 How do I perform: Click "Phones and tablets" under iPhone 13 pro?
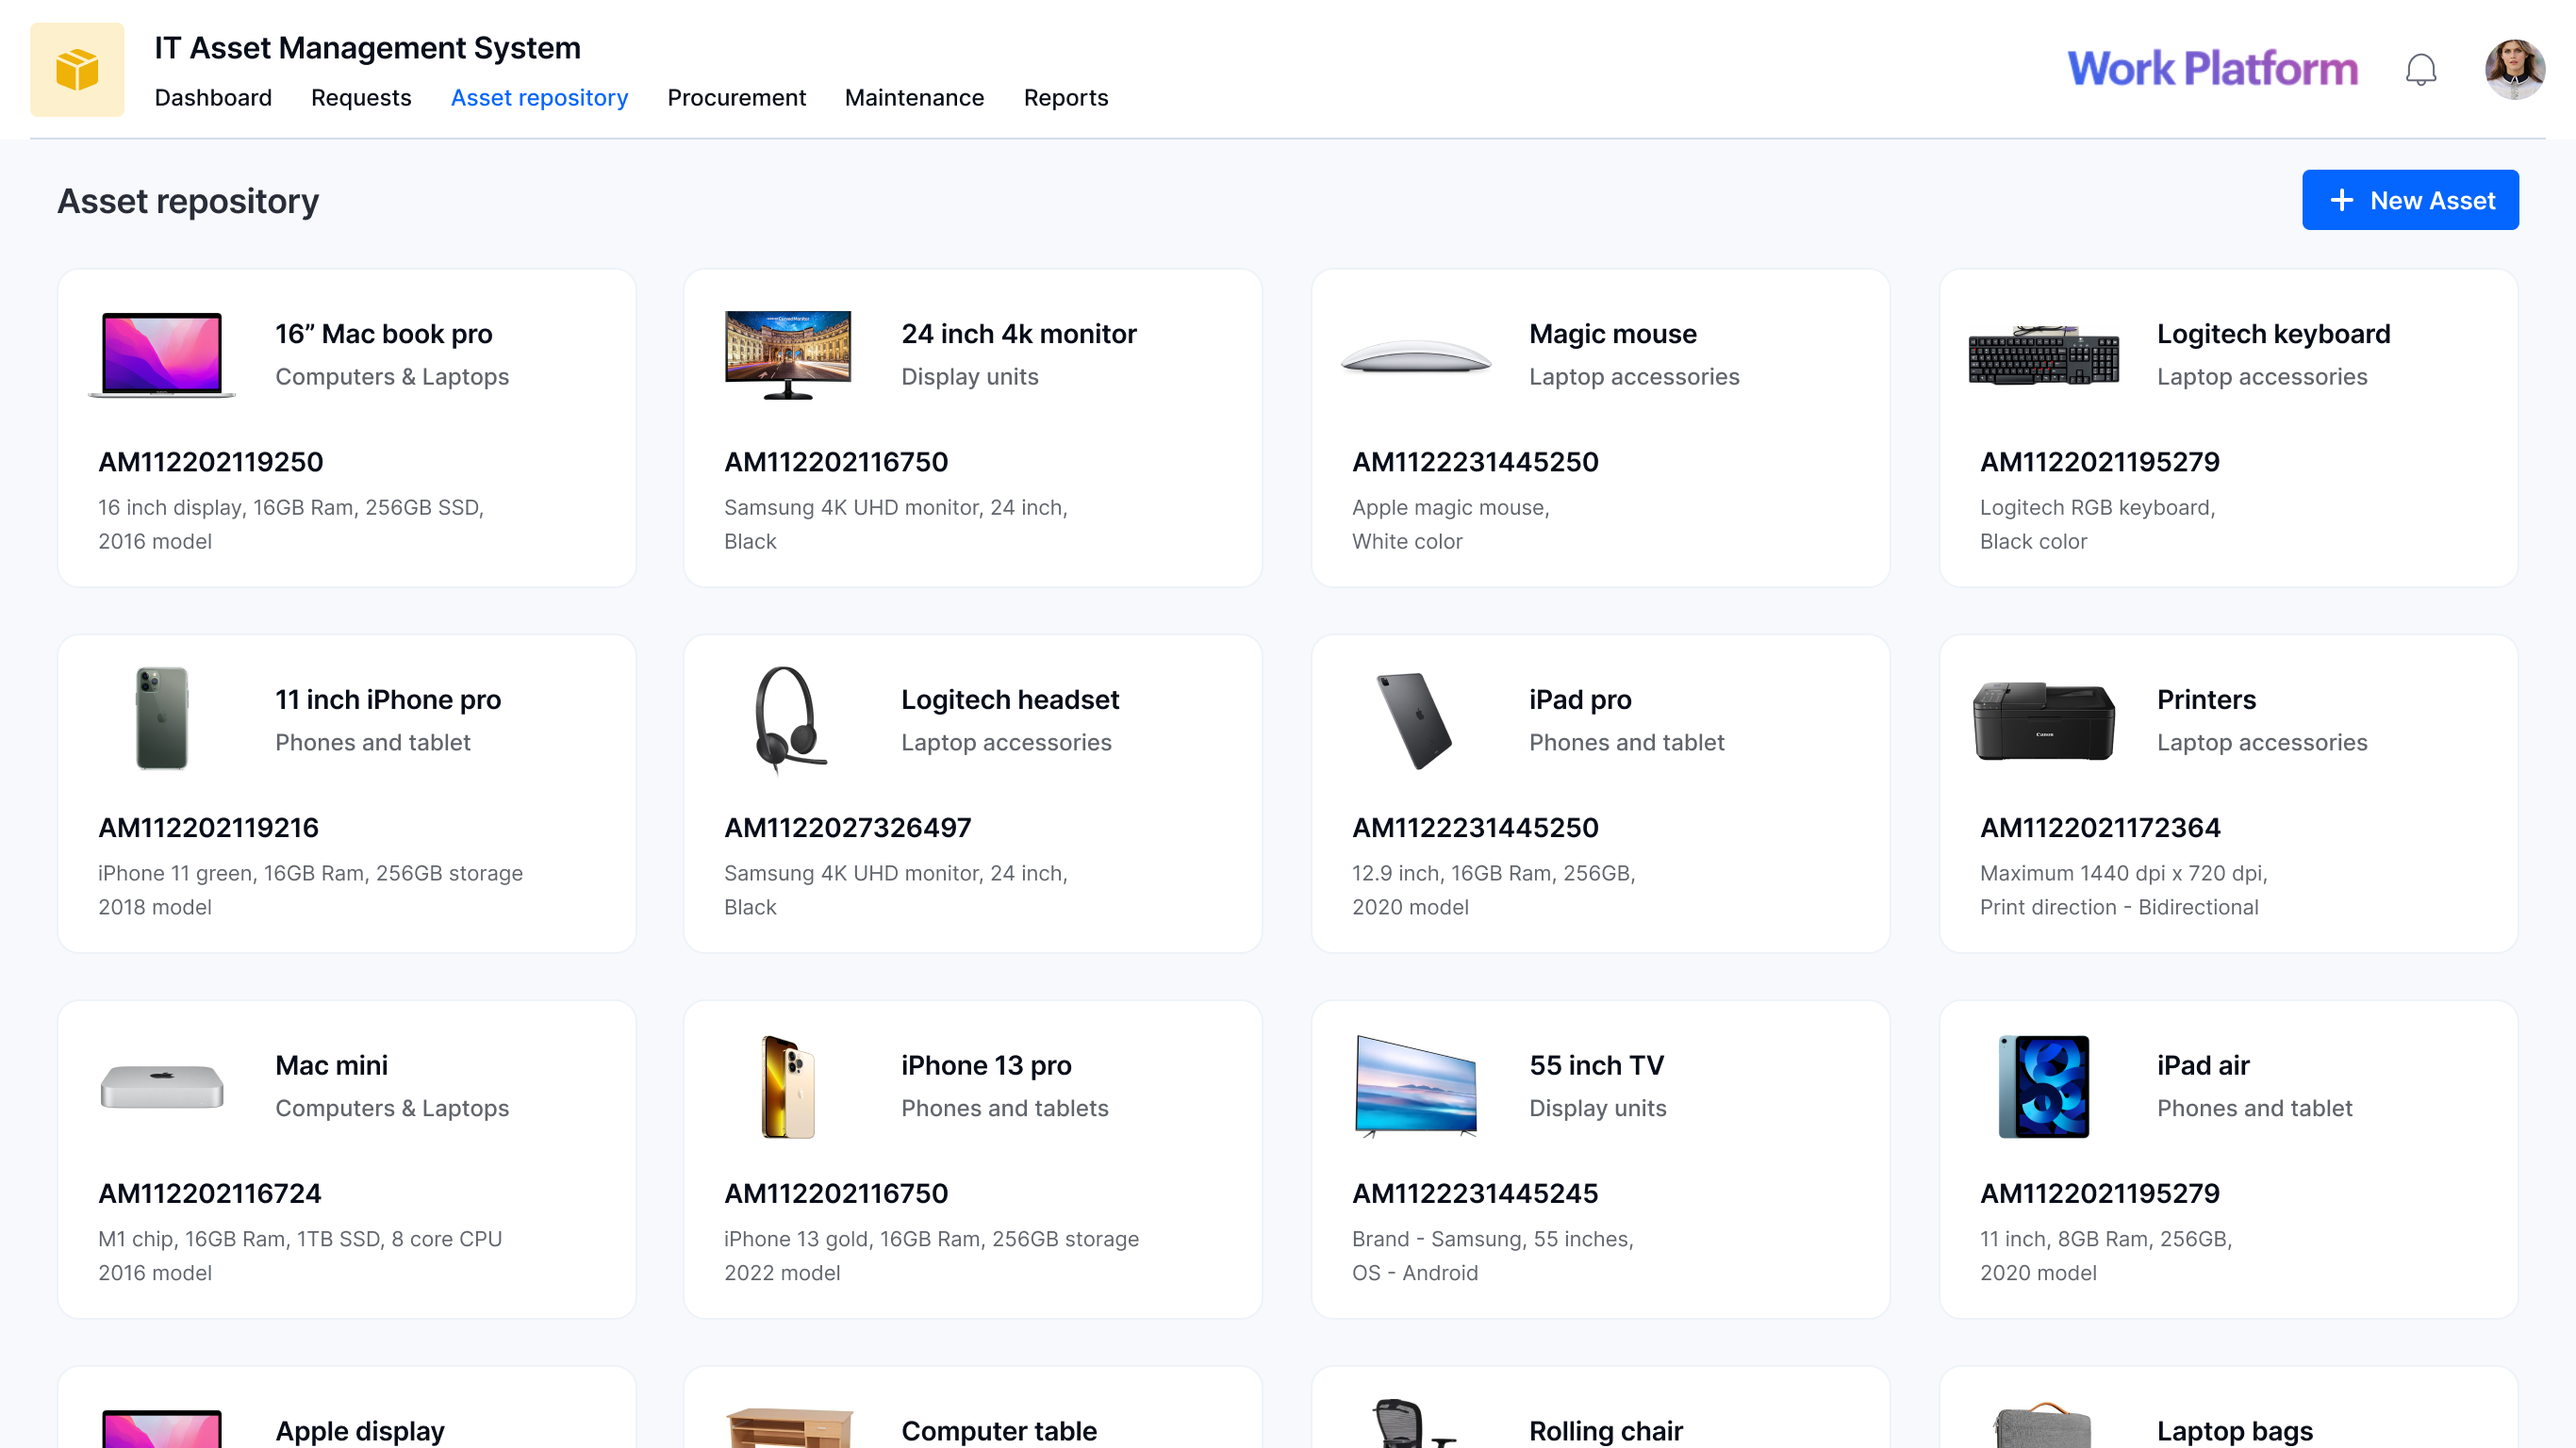click(1004, 1109)
